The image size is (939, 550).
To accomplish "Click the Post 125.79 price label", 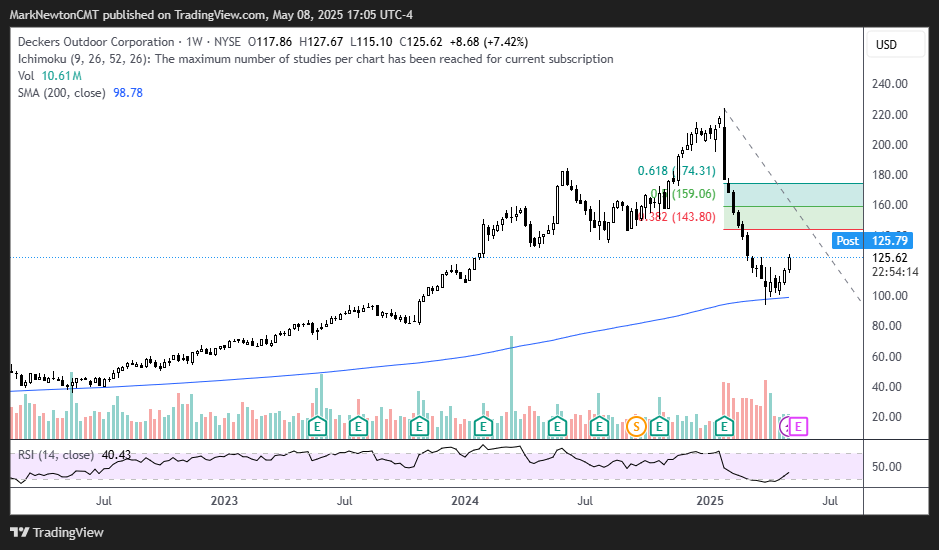I will pos(873,240).
